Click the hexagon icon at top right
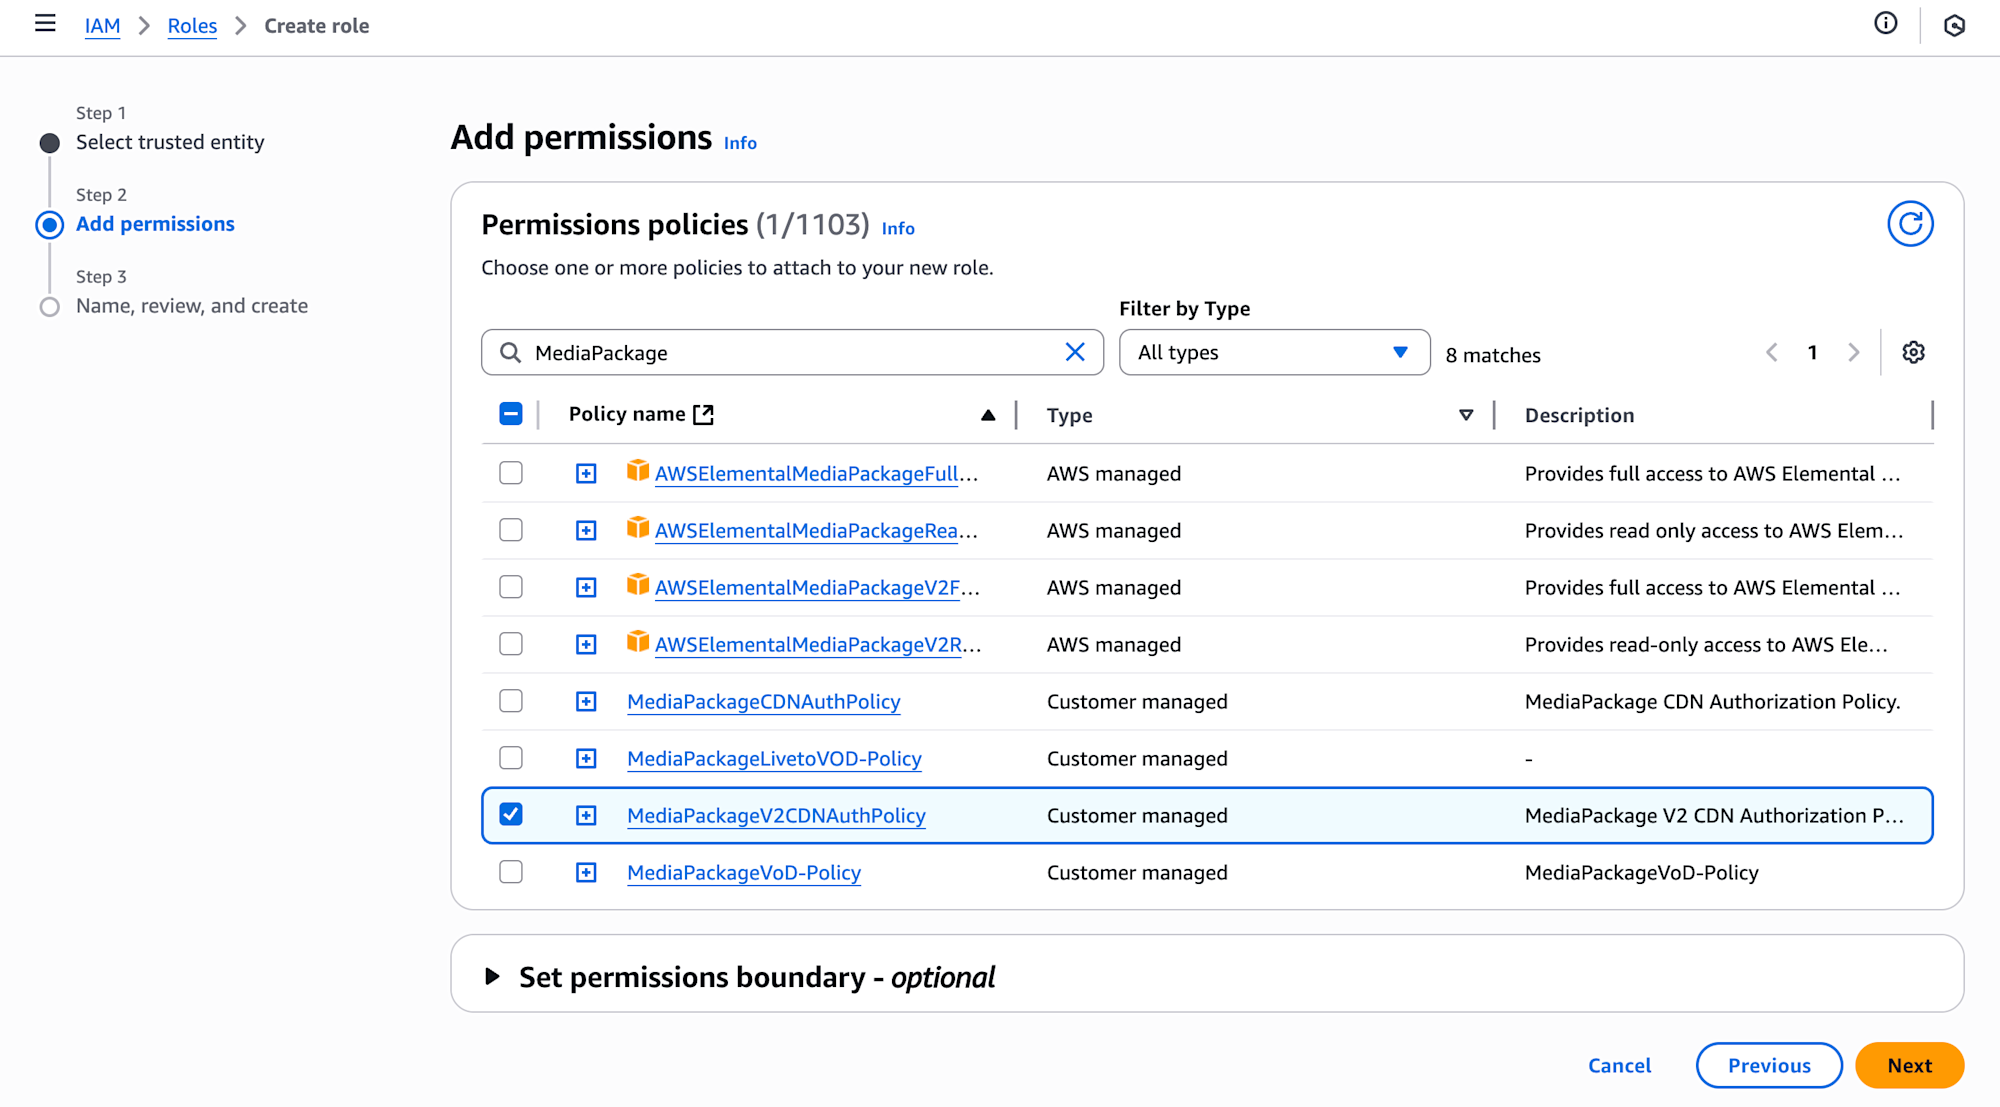Screen dimensions: 2000x1107 (1954, 26)
